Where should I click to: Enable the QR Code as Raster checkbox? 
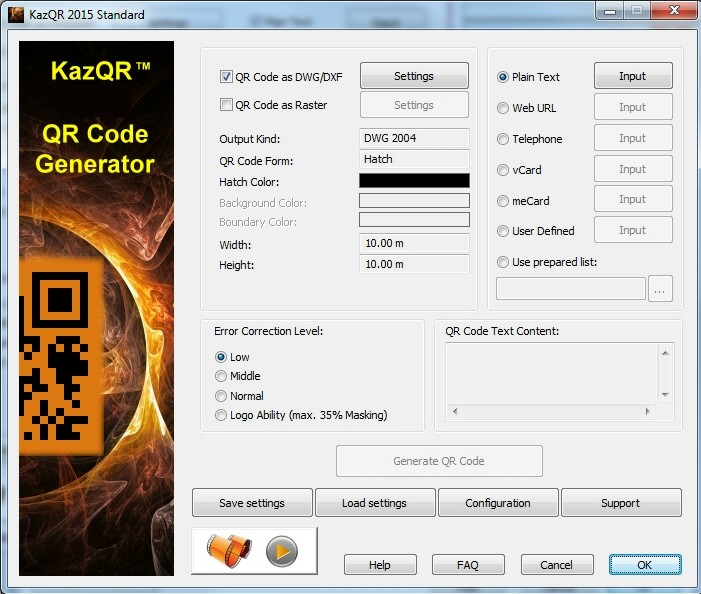point(226,105)
